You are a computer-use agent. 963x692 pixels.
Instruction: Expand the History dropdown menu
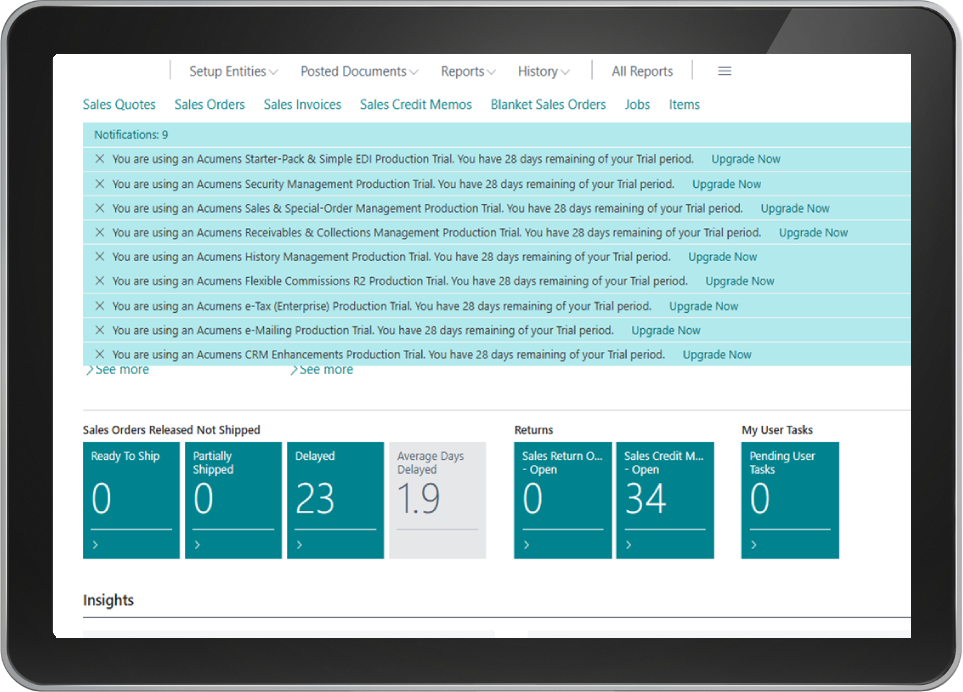(544, 71)
